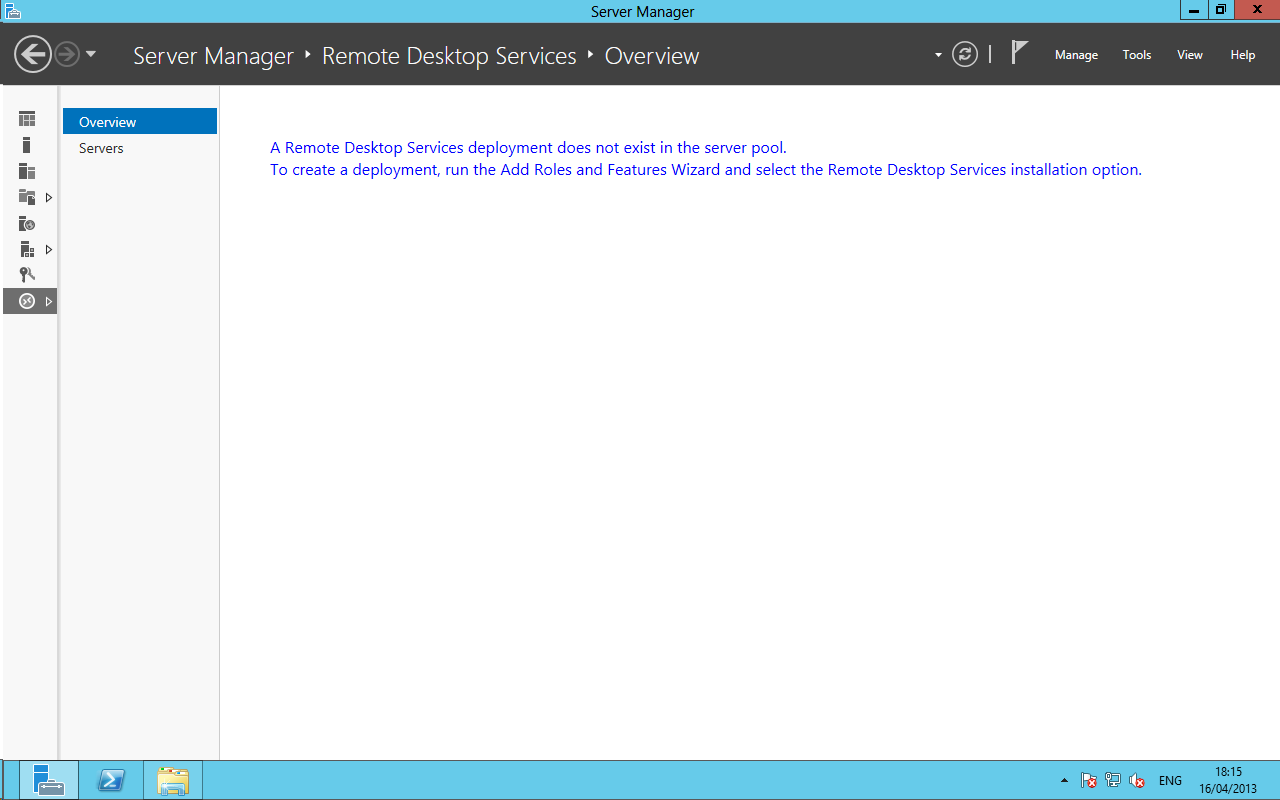Click the Server Manager icon in the title bar
Image resolution: width=1280 pixels, height=800 pixels.
11,11
